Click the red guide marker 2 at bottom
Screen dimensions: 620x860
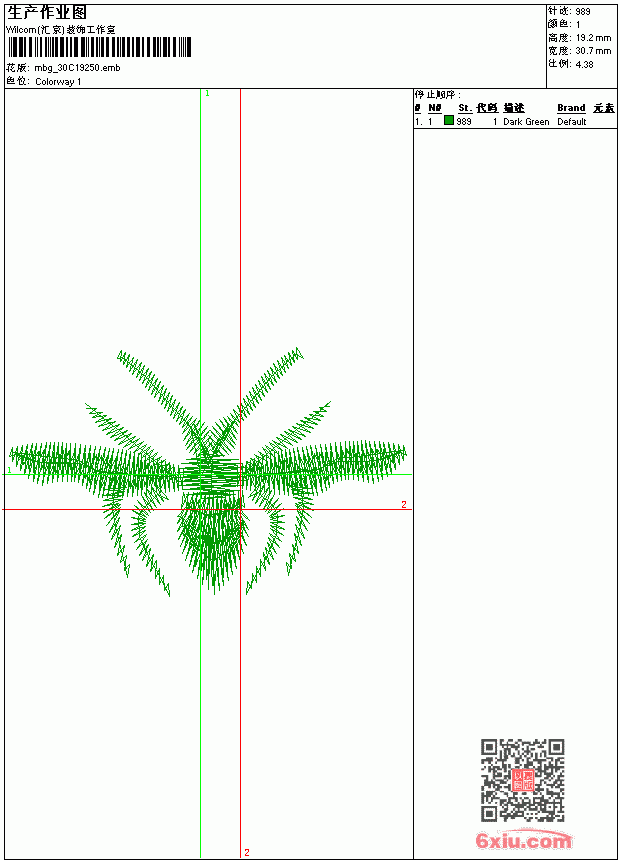coord(247,852)
